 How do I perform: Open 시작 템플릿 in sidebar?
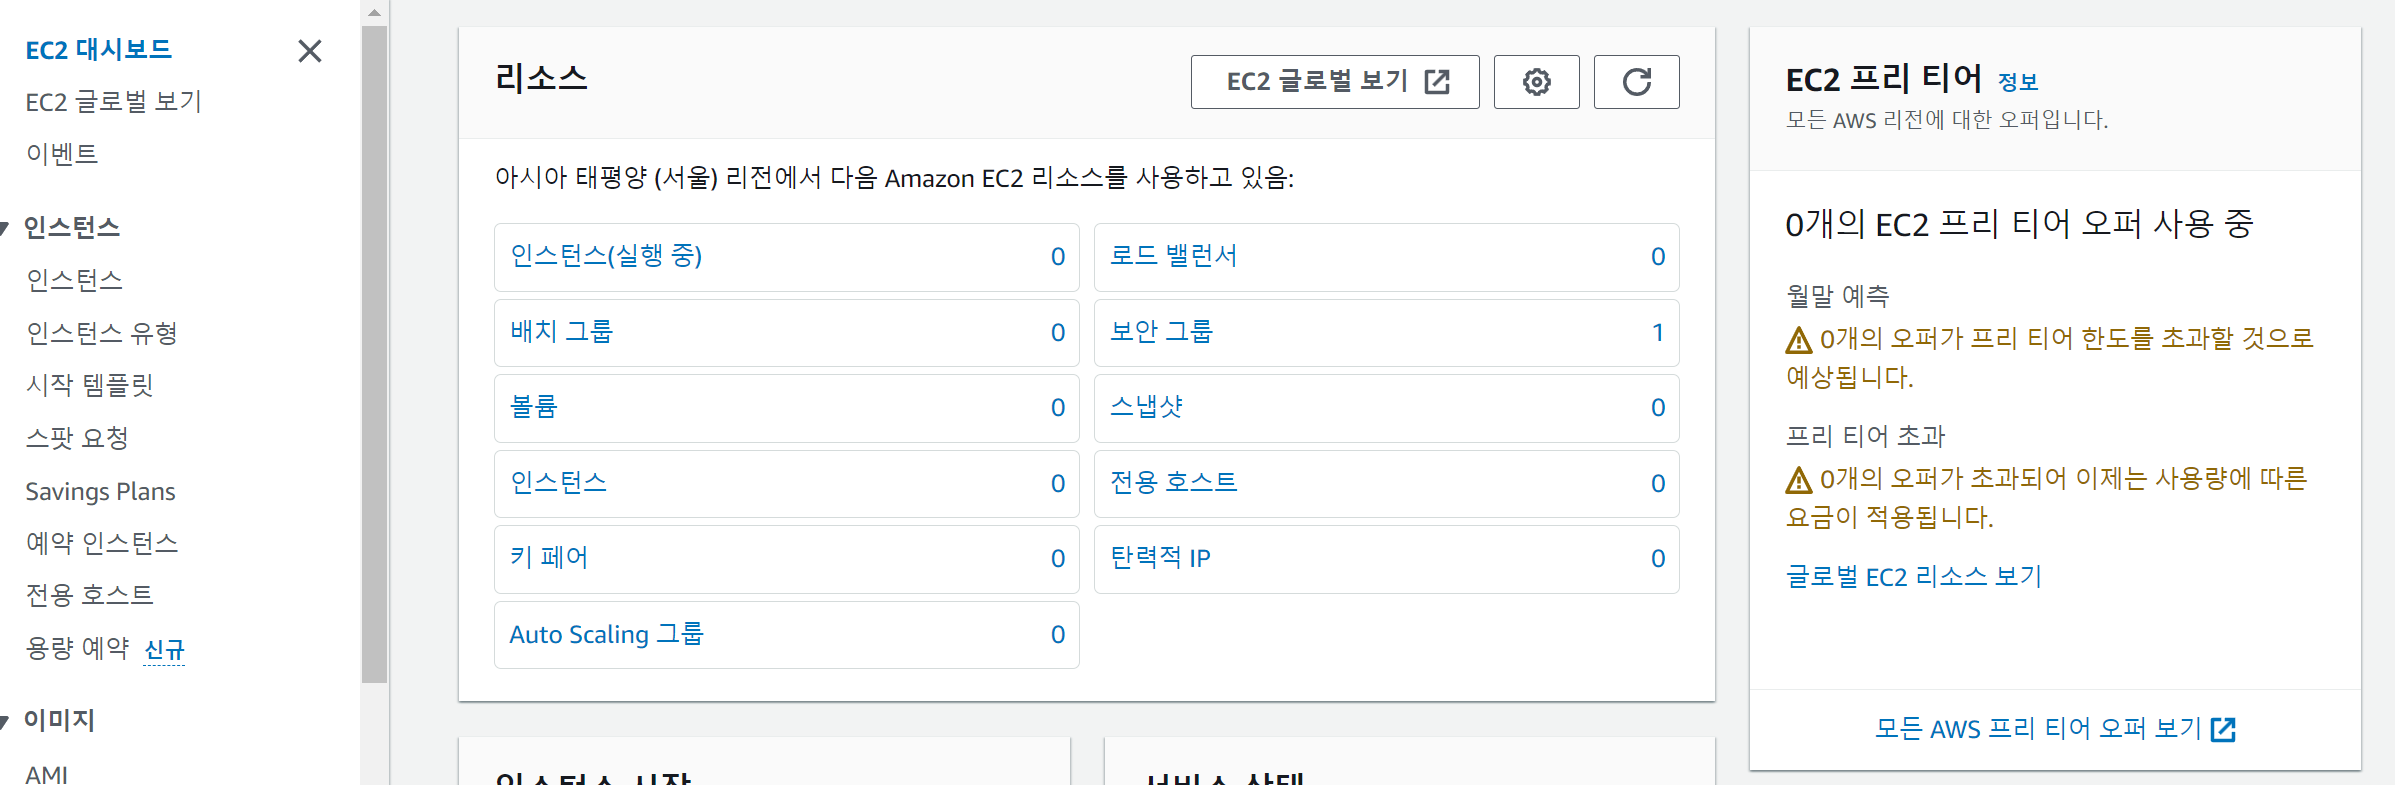point(90,386)
